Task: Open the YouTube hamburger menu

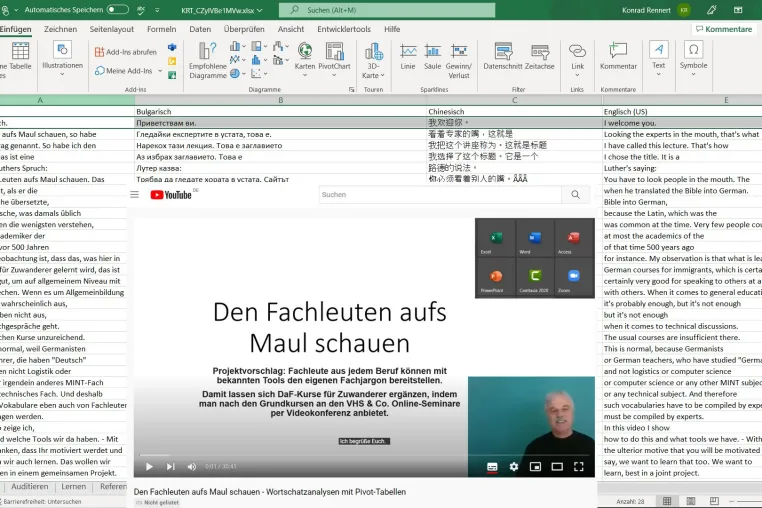Action: tap(135, 194)
